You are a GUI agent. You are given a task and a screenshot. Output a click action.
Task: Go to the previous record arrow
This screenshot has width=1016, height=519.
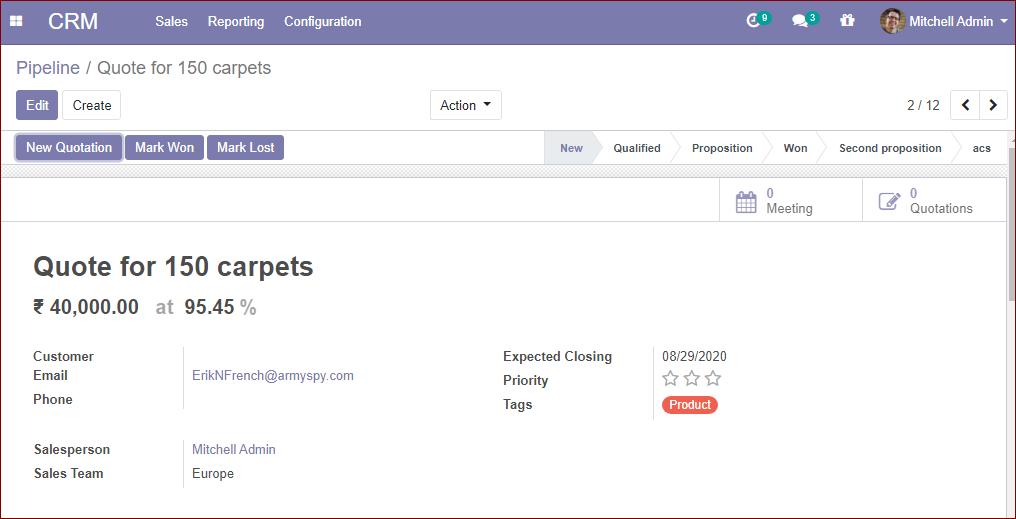965,105
